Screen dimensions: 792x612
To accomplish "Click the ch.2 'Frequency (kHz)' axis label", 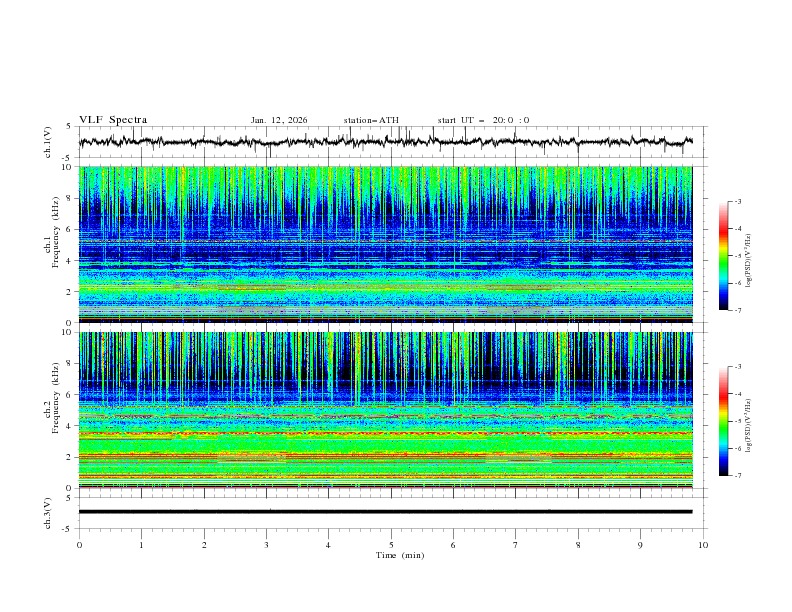I will pos(56,397).
